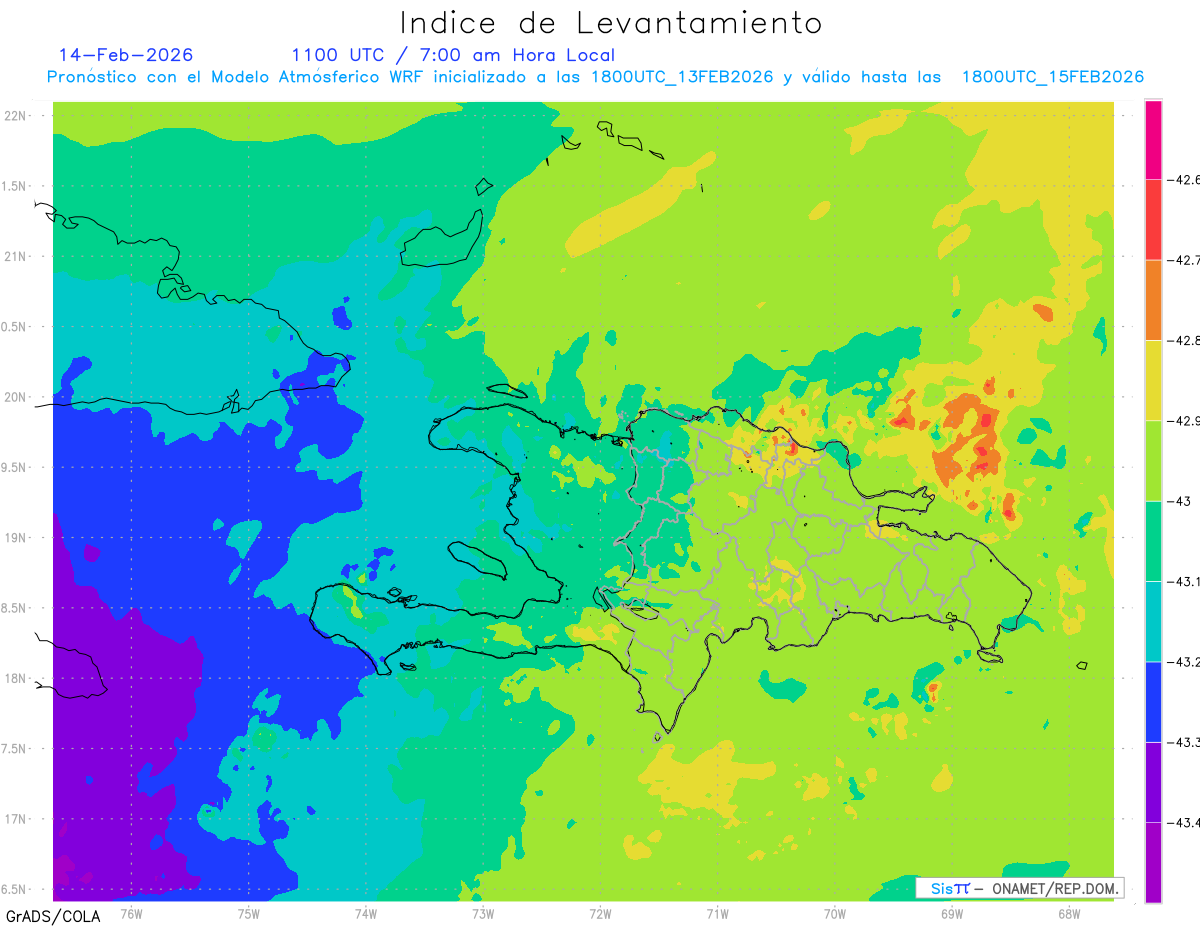This screenshot has height=927, width=1200.
Task: Click legend value "-43.3"
Action: (x=1185, y=742)
